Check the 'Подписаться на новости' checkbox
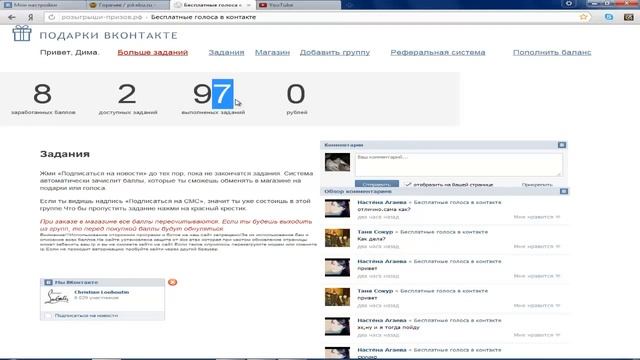Screen dimensions: 640x360 tap(48, 316)
